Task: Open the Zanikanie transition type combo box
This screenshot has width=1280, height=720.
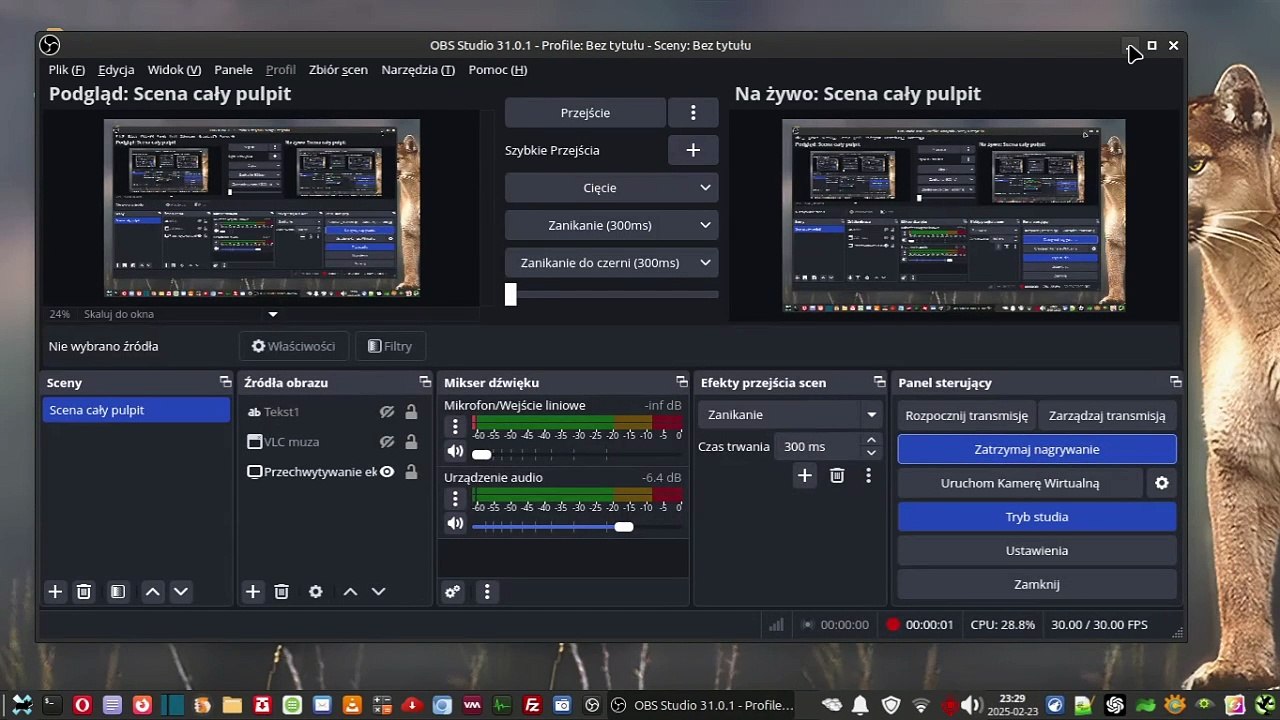Action: pos(791,414)
